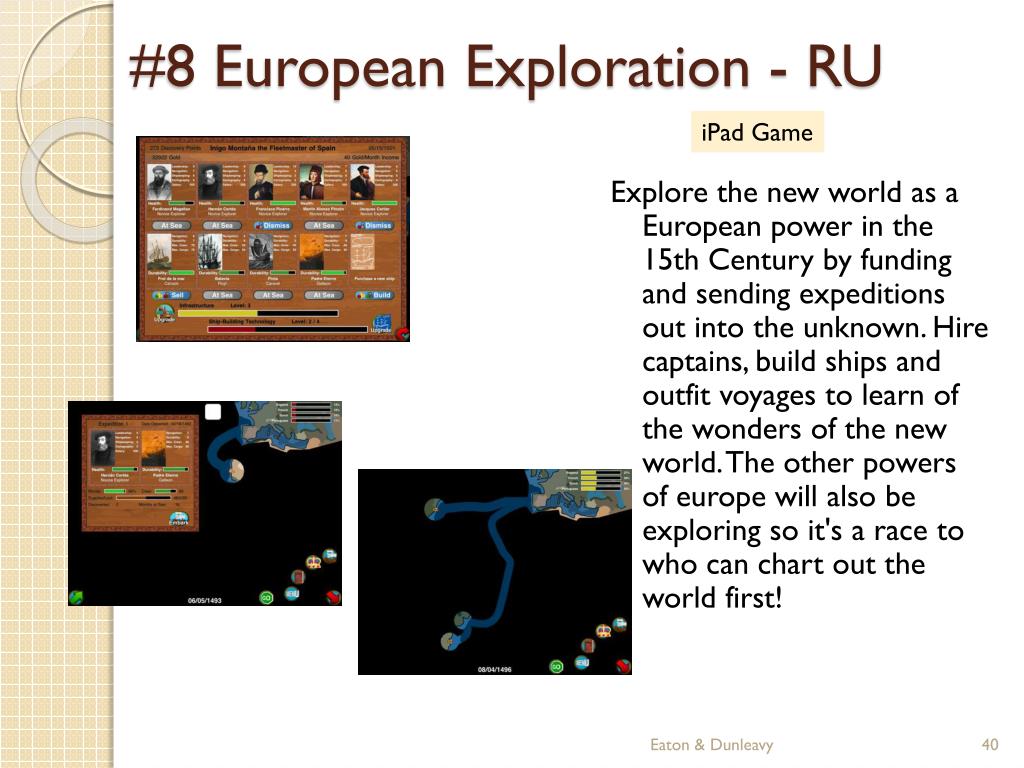Click the ship icon in 06/05/1493 screenshot
Image resolution: width=1024 pixels, height=768 pixels.
click(330, 556)
